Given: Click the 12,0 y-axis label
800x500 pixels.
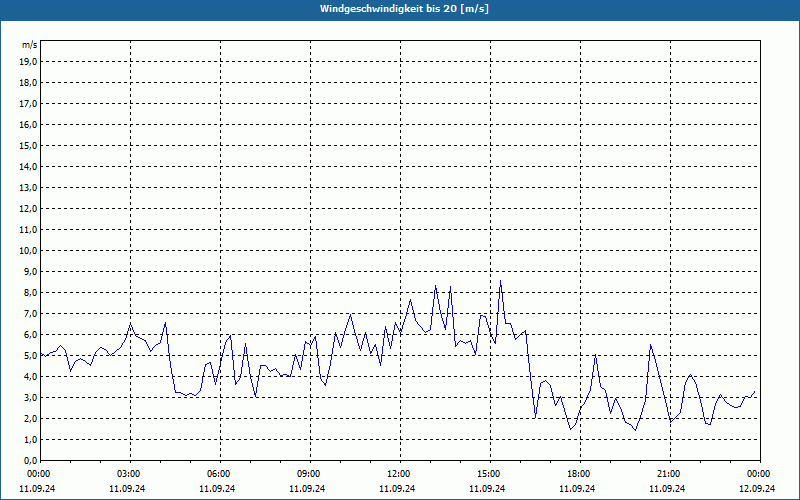Looking at the screenshot, I should coord(28,209).
